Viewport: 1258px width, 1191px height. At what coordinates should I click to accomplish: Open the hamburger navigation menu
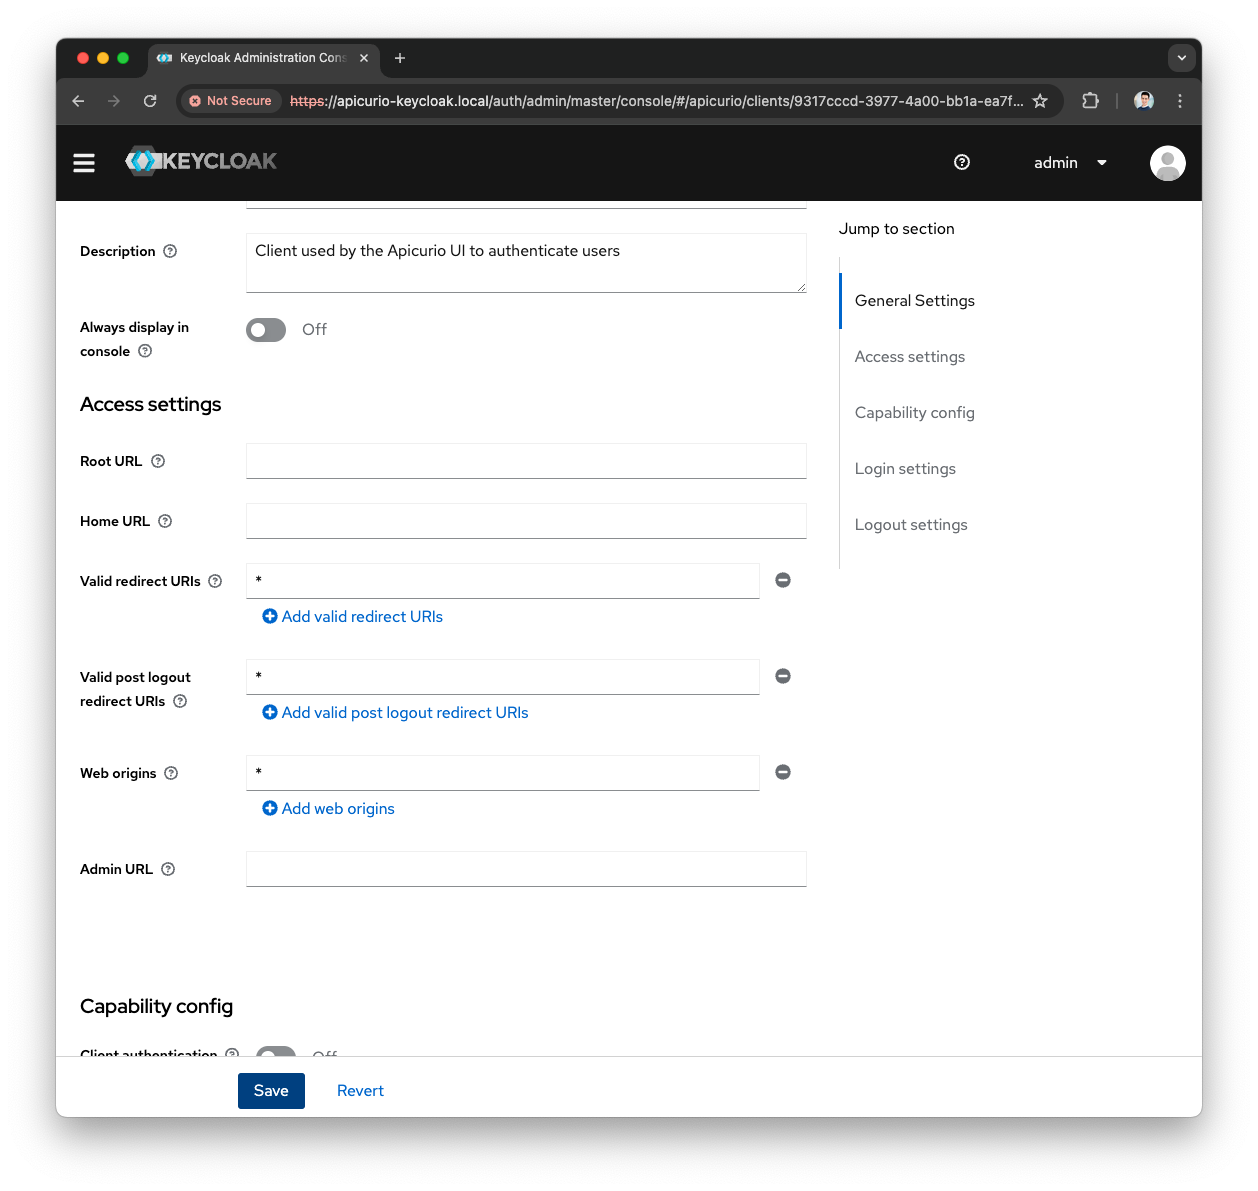[x=84, y=162]
